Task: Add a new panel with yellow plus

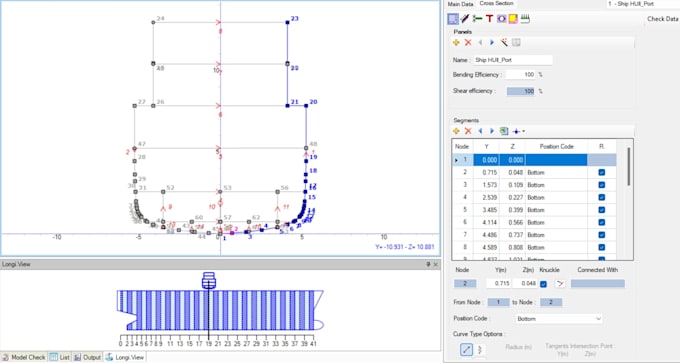Action: pyautogui.click(x=456, y=43)
